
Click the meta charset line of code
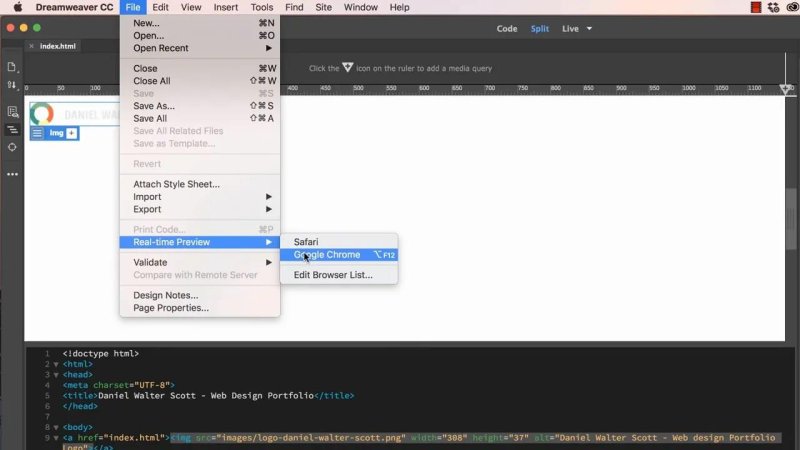pos(118,385)
